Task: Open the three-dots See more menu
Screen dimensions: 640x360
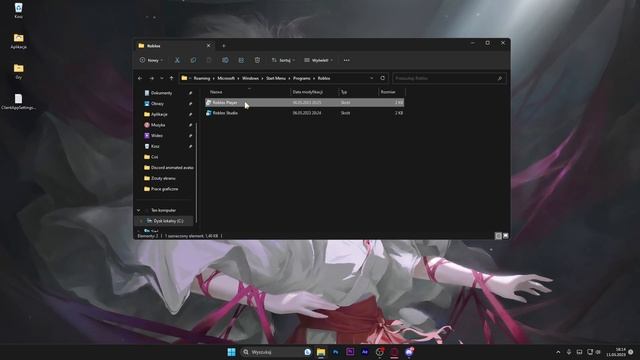Action: pos(347,60)
